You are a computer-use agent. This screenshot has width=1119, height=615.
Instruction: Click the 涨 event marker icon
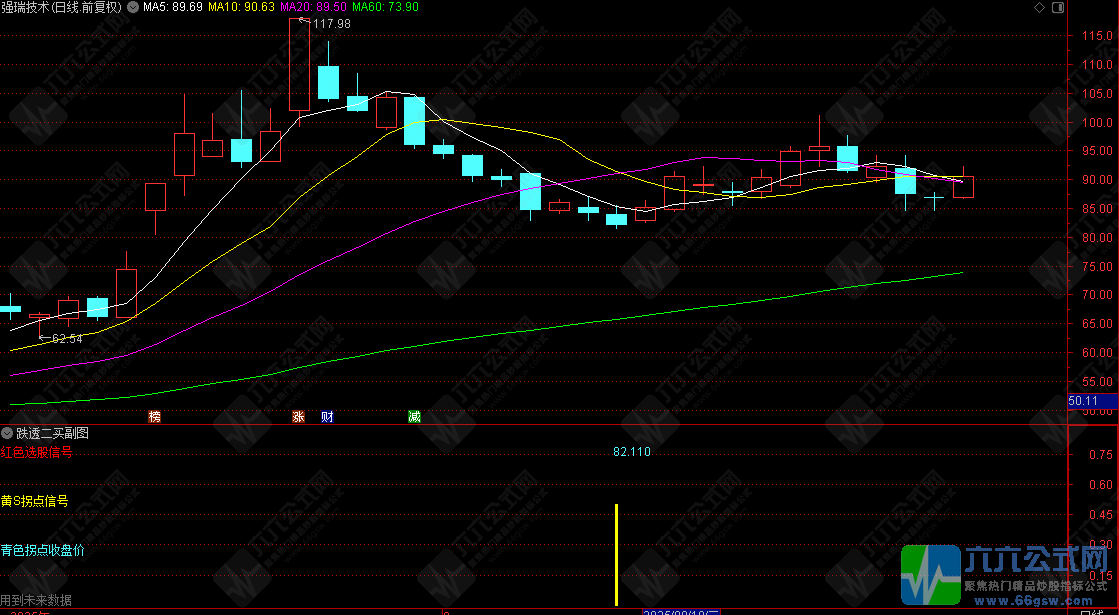coord(298,417)
